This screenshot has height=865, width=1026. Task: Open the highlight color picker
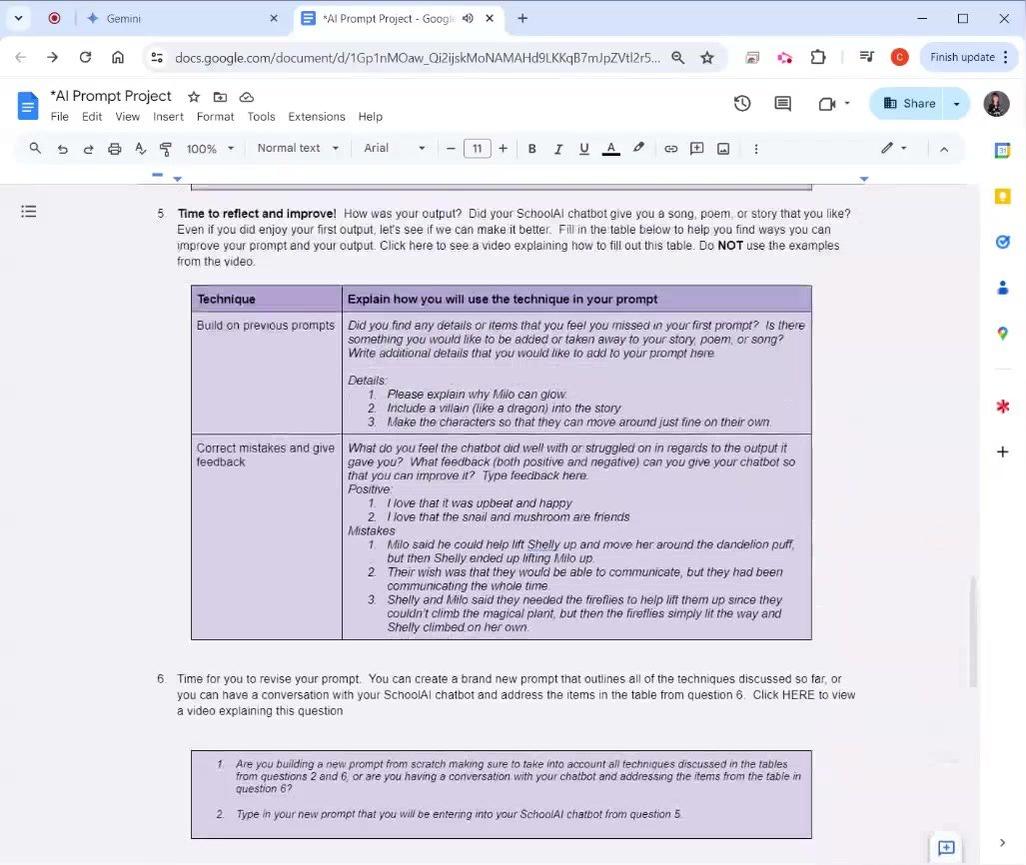coord(639,149)
